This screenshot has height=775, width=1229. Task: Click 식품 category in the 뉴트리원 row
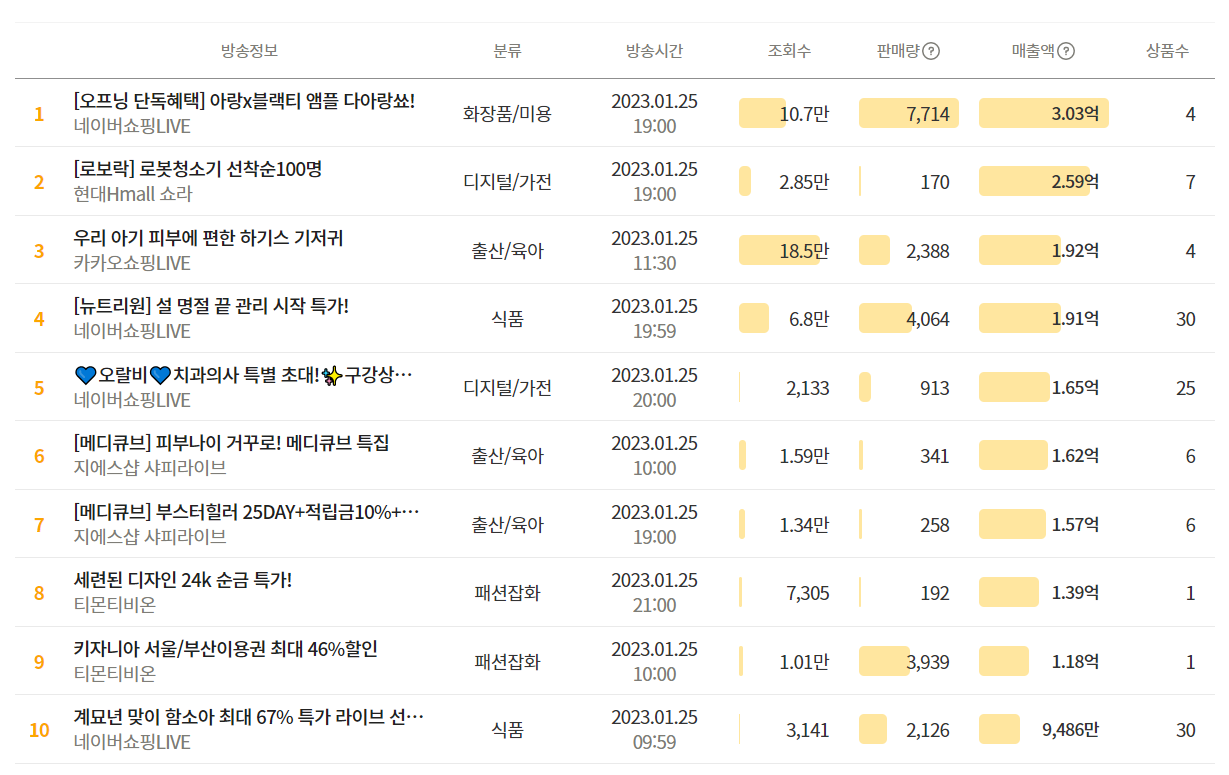click(507, 319)
